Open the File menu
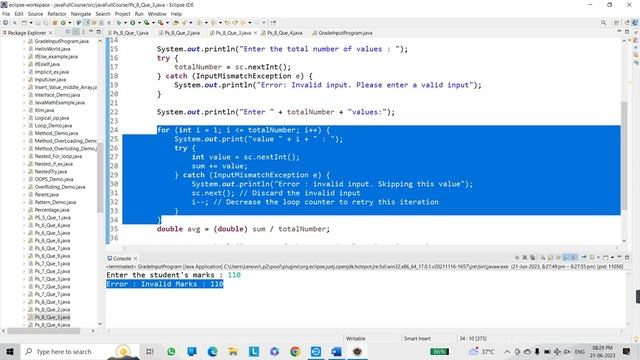Screen dimensions: 640x360 click(x=6, y=14)
